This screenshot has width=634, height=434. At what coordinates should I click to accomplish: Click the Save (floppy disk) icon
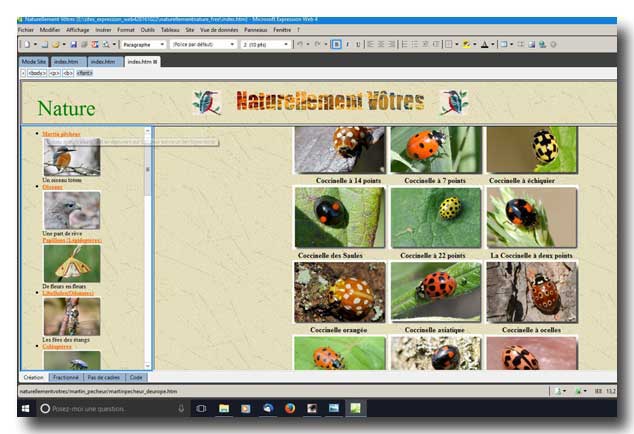(x=74, y=44)
